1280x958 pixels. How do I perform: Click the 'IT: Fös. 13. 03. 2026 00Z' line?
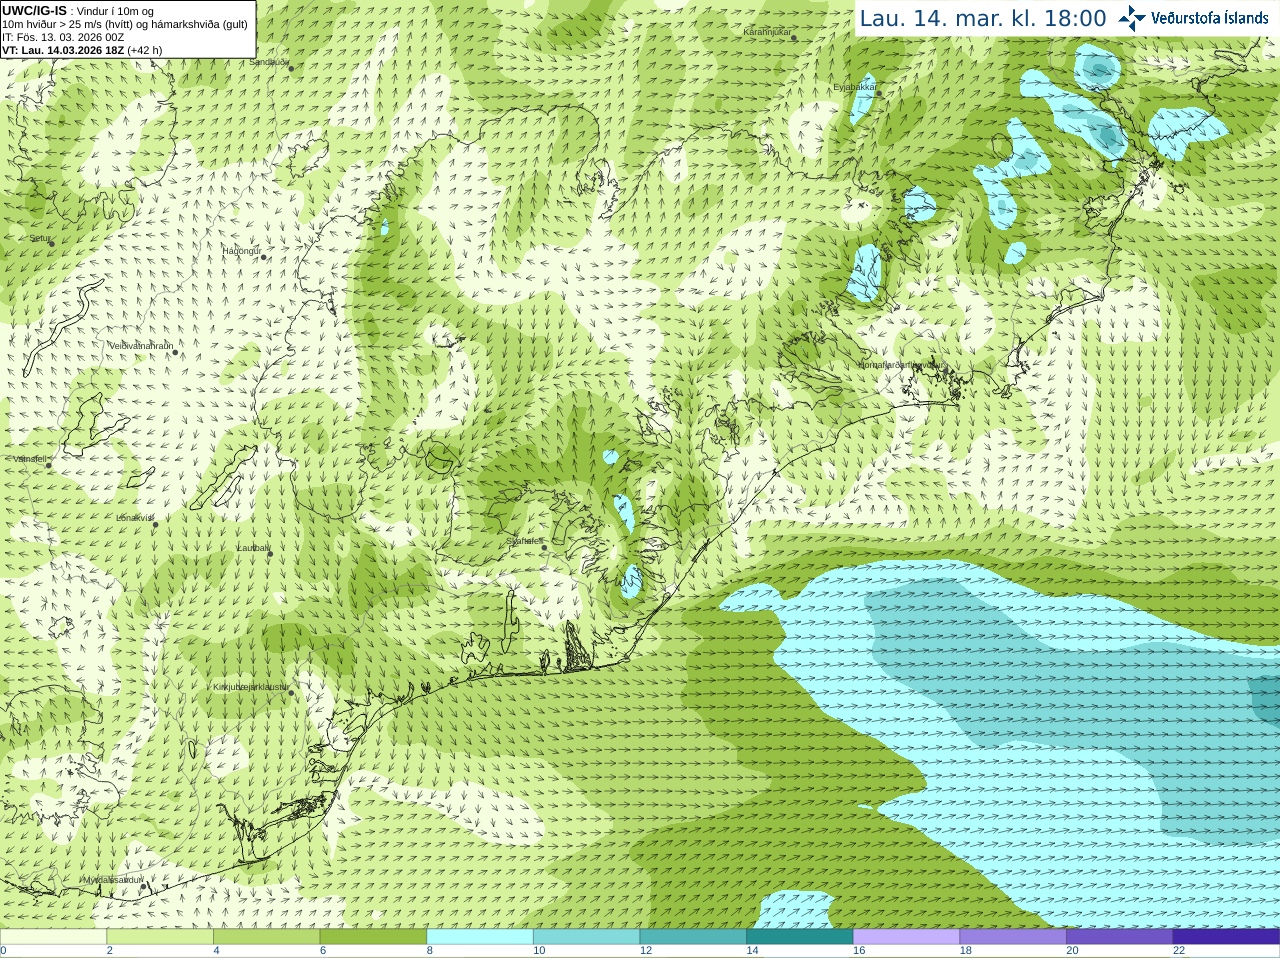(63, 37)
